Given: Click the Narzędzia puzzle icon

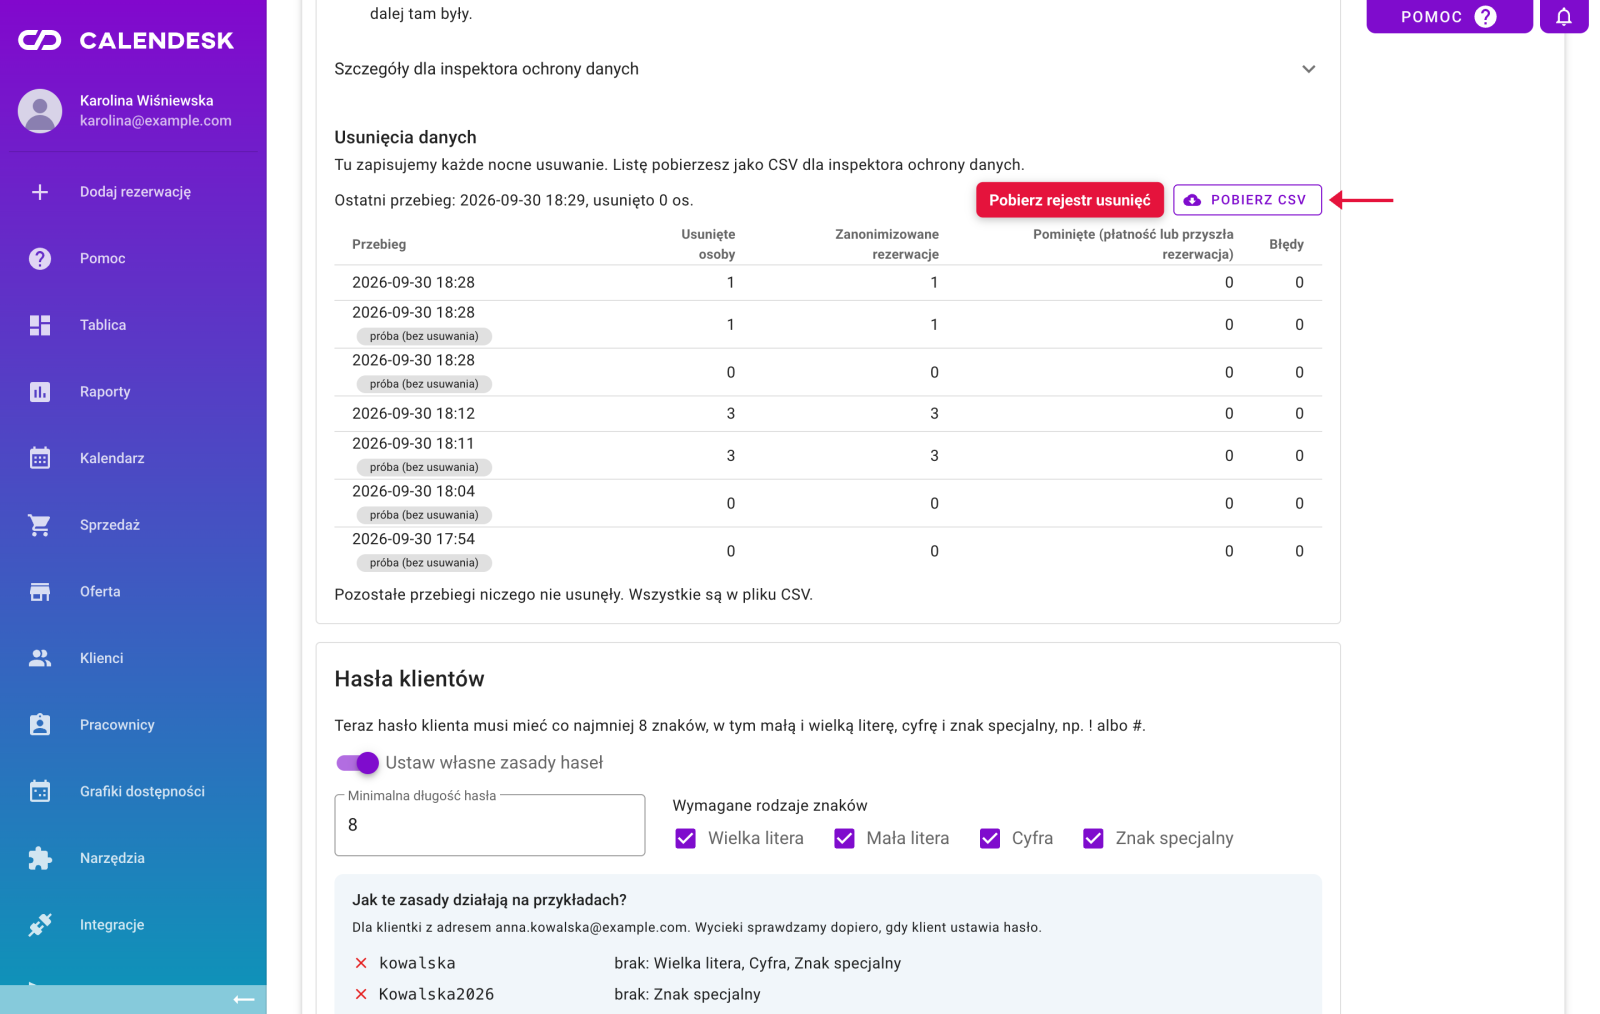Looking at the screenshot, I should (x=40, y=858).
